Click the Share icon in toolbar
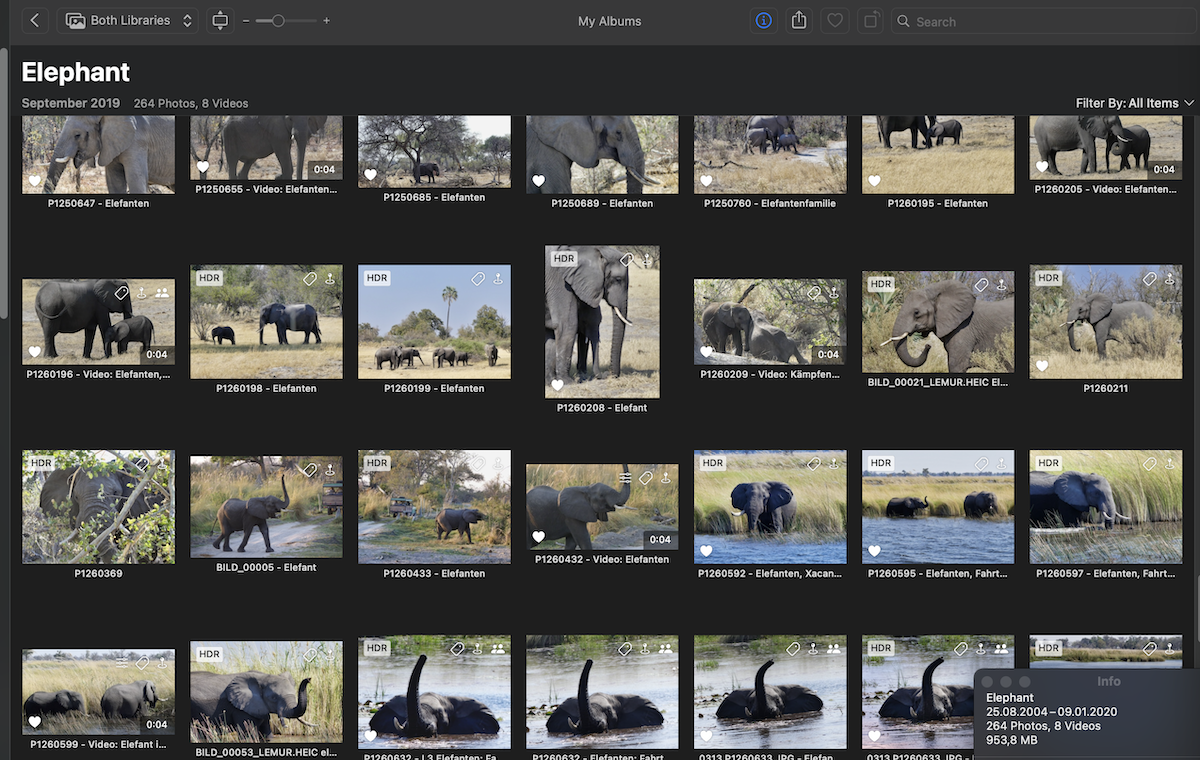 click(x=799, y=20)
